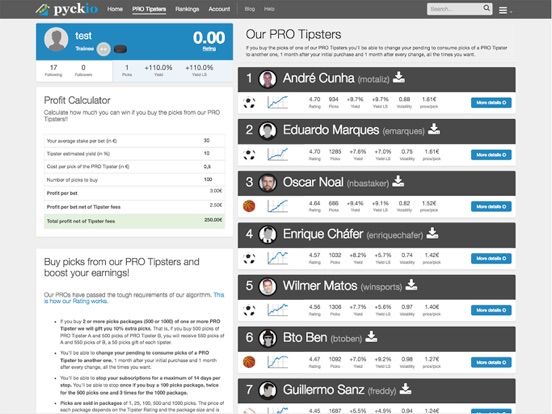Open Wilmer Matos' performance chart icon
The image size is (552, 414).
[277, 310]
